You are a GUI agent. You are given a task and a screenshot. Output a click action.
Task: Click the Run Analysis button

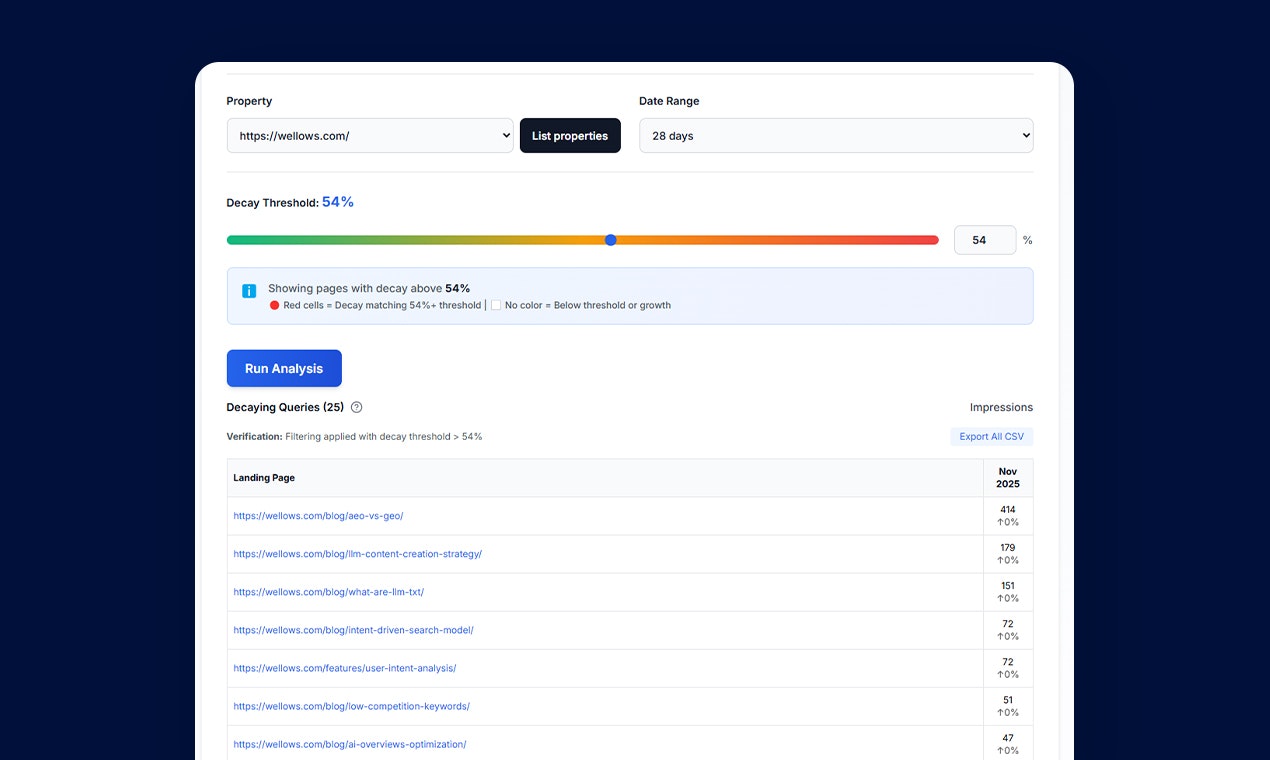coord(284,368)
